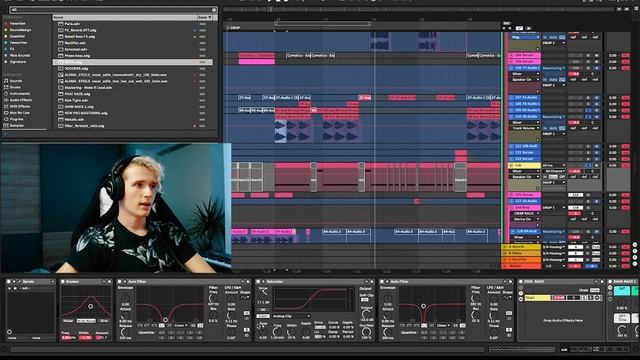This screenshot has height=360, width=640.
Task: Click the DROP locator in arrangement
Action: tap(233, 28)
